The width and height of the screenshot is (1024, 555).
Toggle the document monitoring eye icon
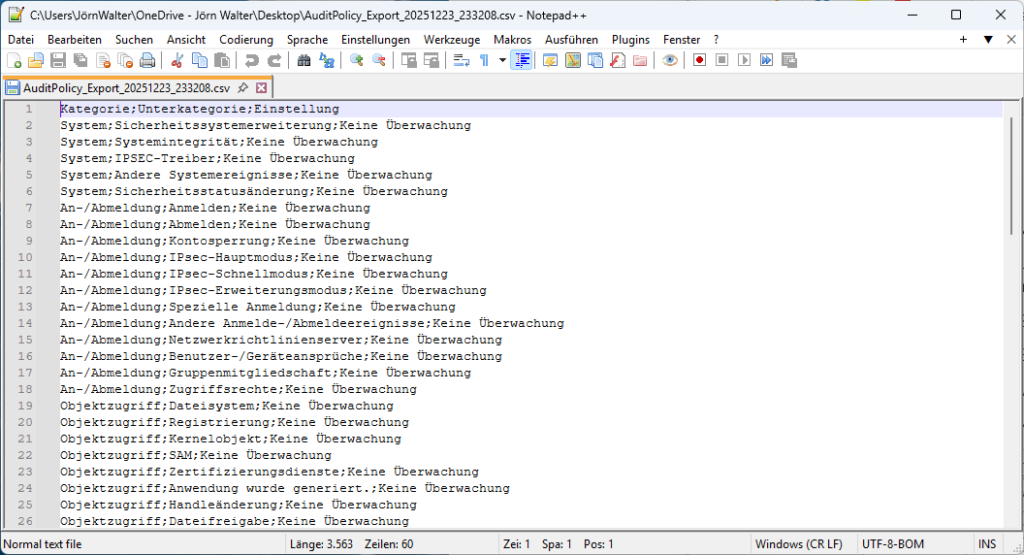point(670,61)
